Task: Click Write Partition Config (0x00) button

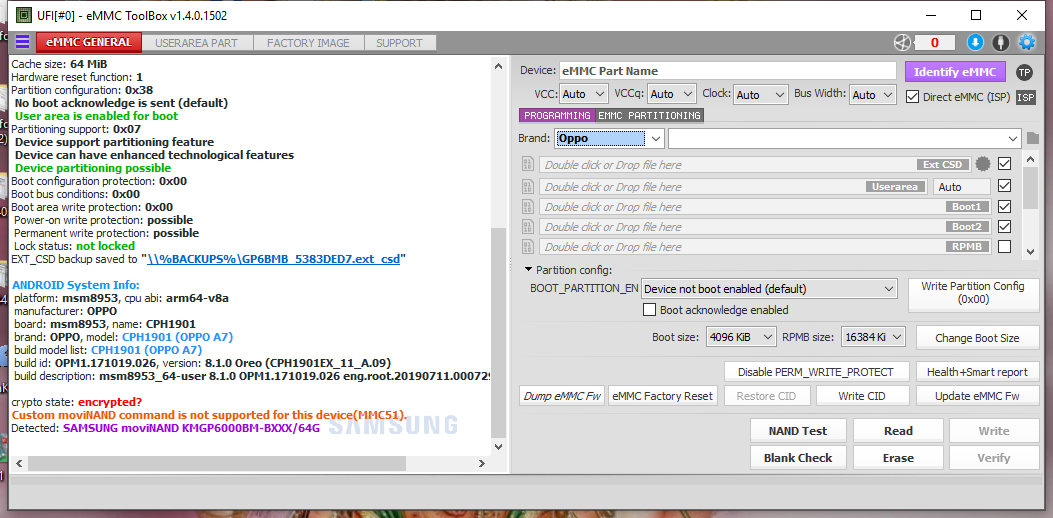Action: coord(973,294)
